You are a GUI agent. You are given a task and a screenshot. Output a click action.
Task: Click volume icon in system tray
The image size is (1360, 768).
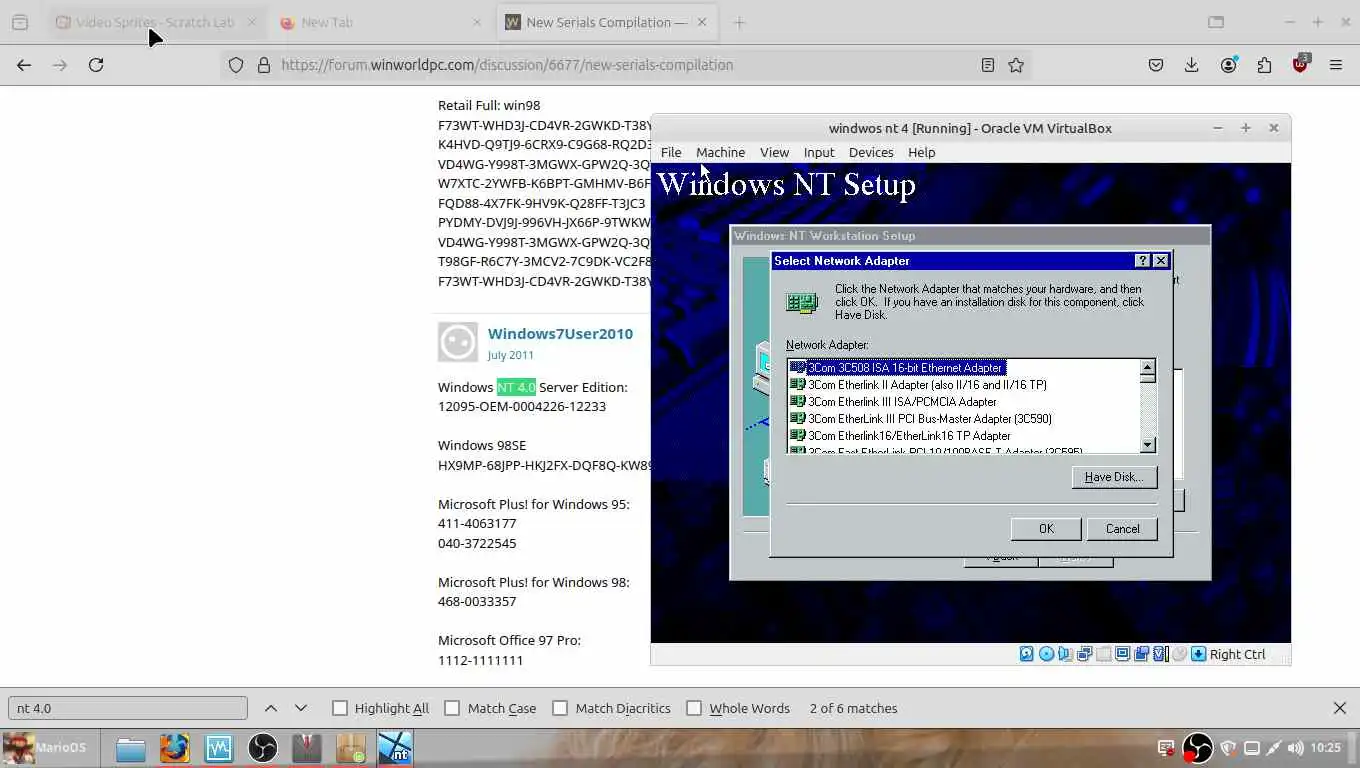tap(1296, 748)
